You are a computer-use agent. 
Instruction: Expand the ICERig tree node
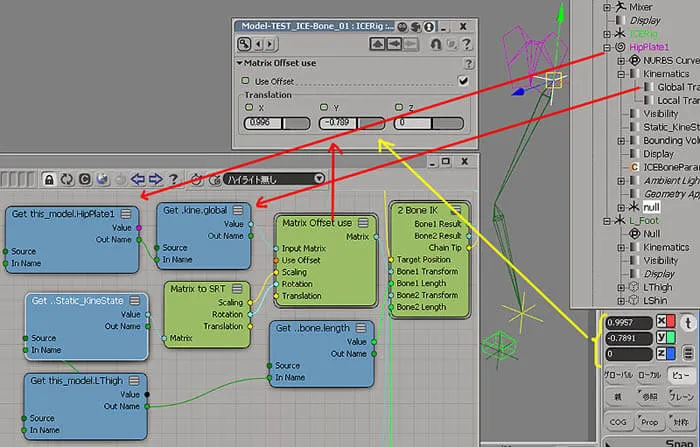[606, 33]
